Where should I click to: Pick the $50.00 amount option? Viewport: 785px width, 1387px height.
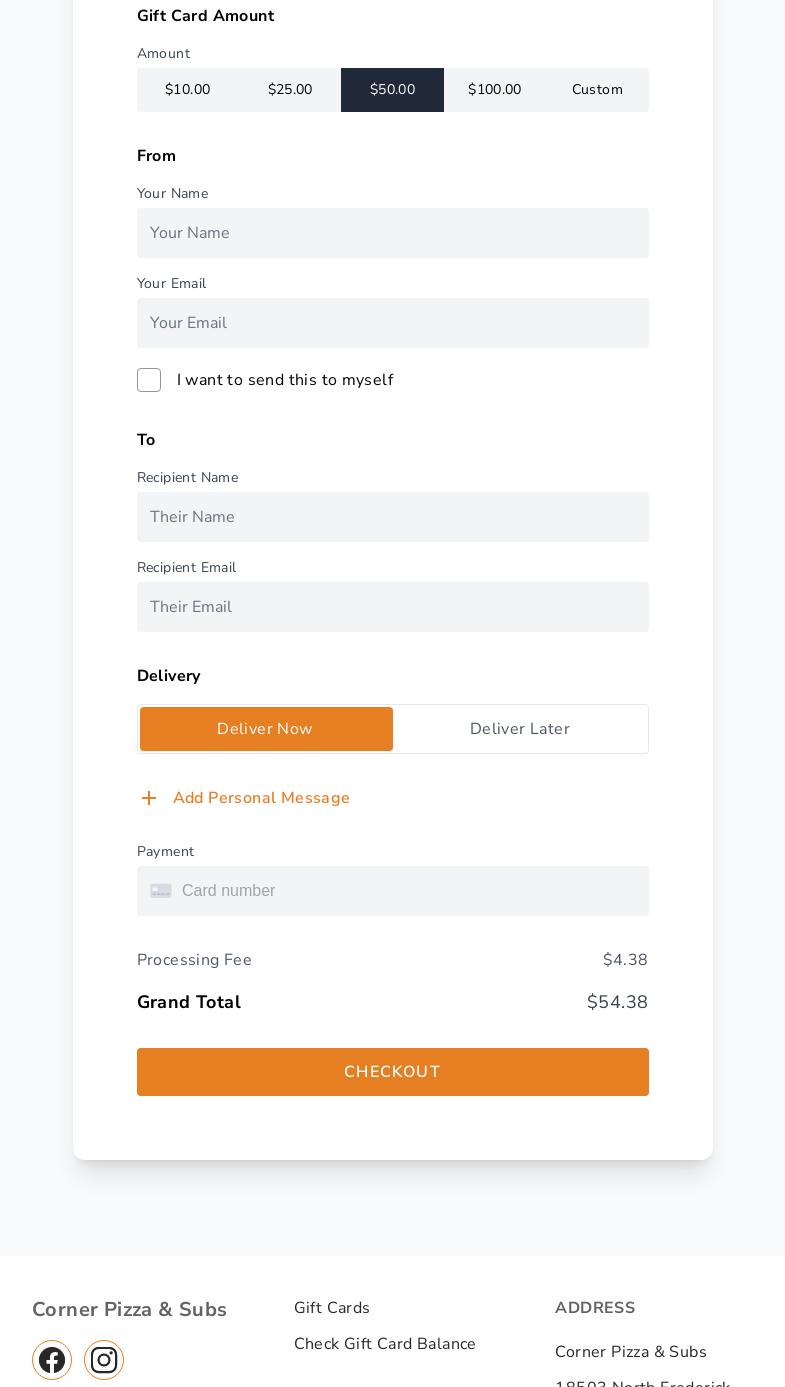point(392,90)
